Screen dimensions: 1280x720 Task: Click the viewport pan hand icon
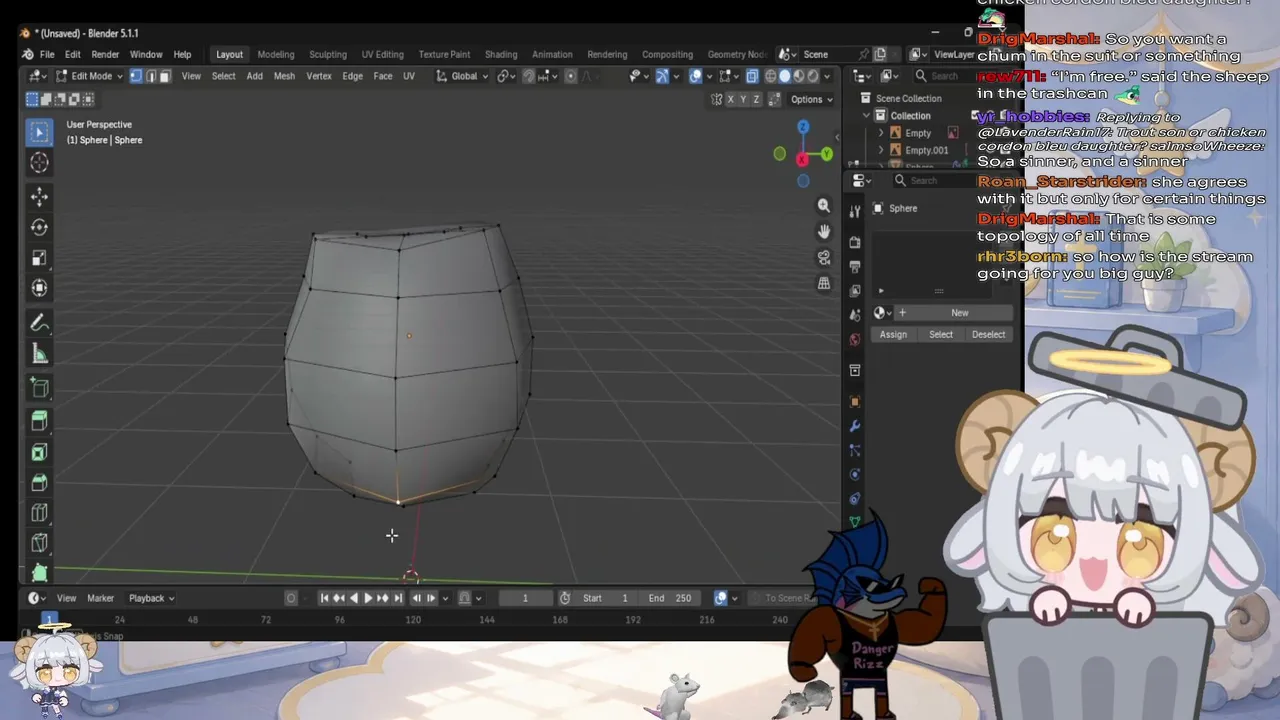pyautogui.click(x=824, y=231)
